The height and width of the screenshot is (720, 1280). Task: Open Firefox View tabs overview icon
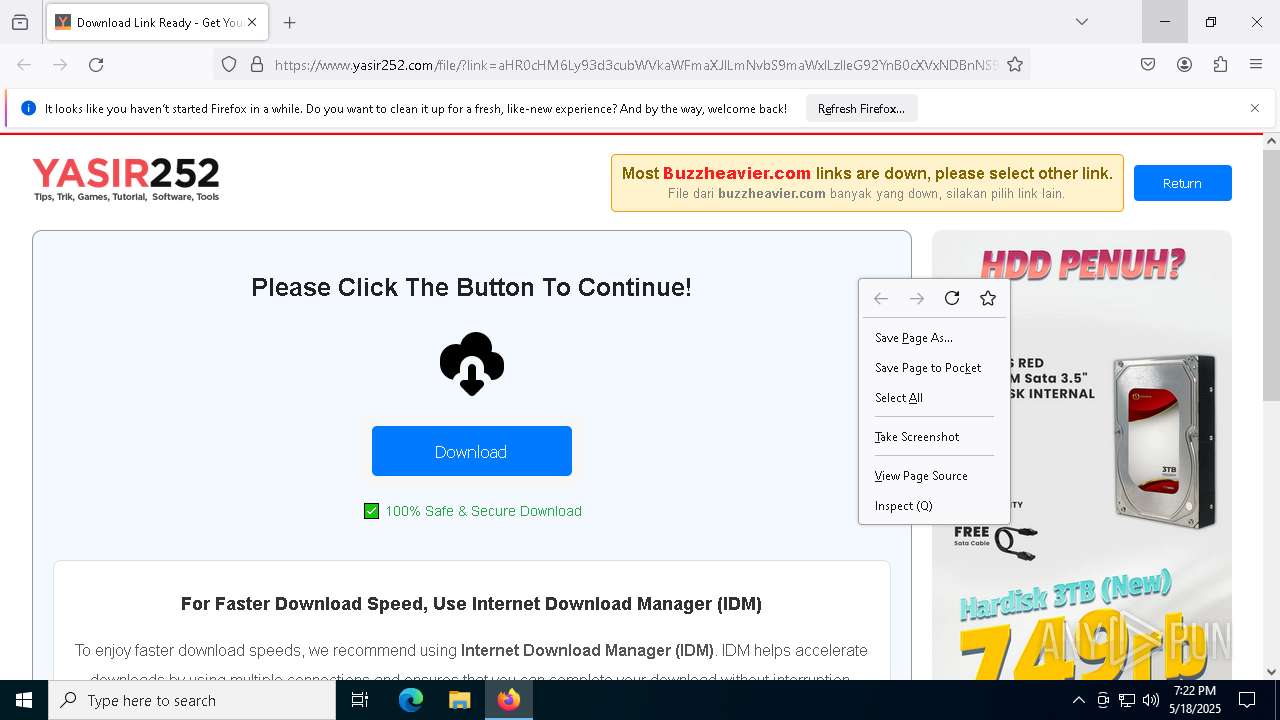(20, 22)
